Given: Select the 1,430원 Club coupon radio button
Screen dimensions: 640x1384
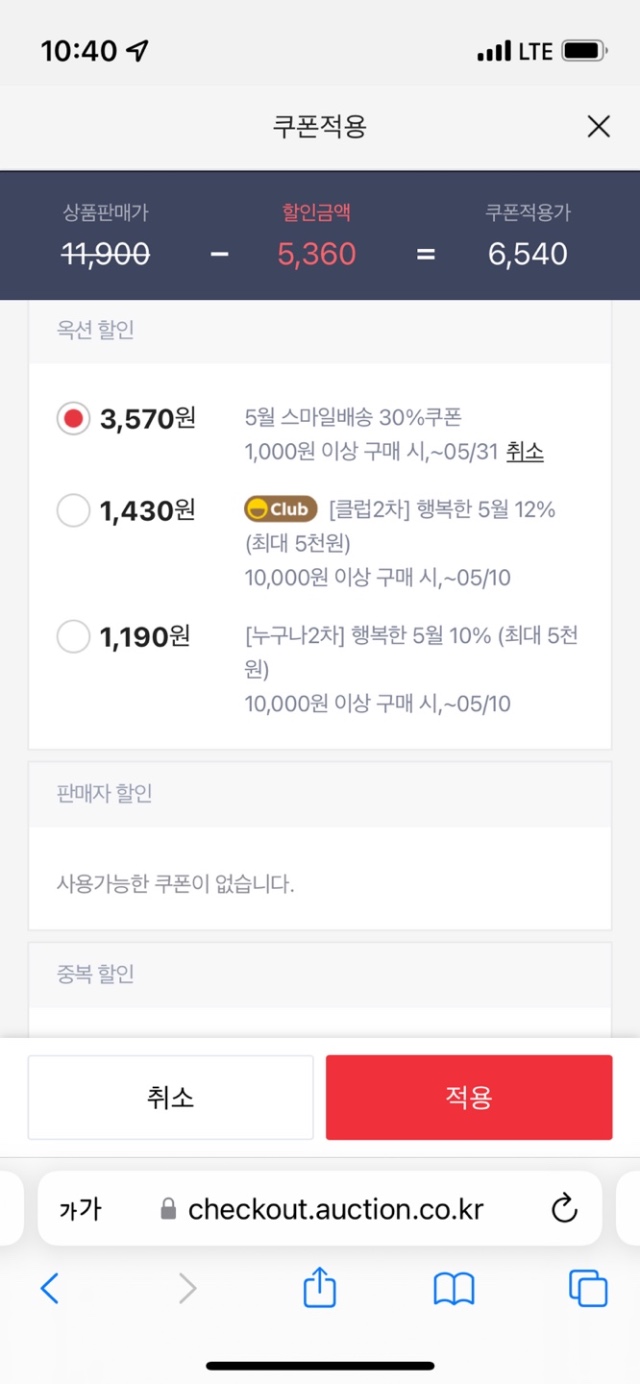Looking at the screenshot, I should (x=73, y=511).
